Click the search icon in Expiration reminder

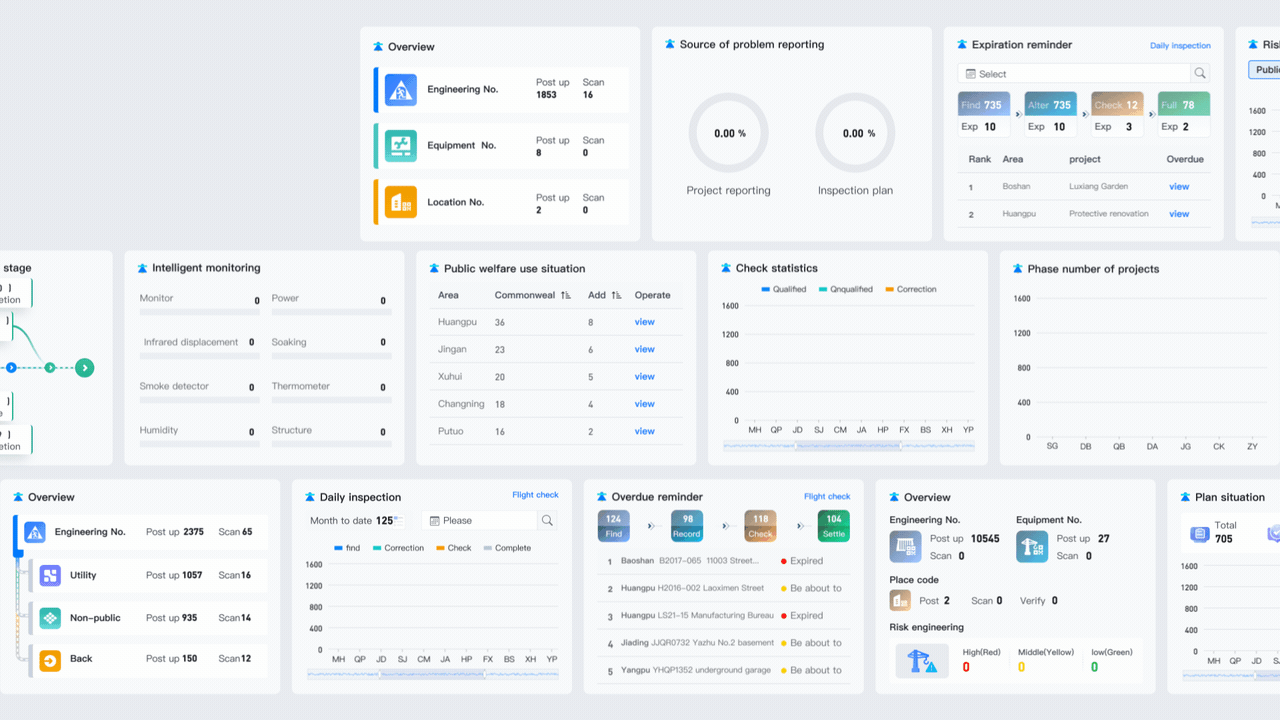pos(1200,73)
